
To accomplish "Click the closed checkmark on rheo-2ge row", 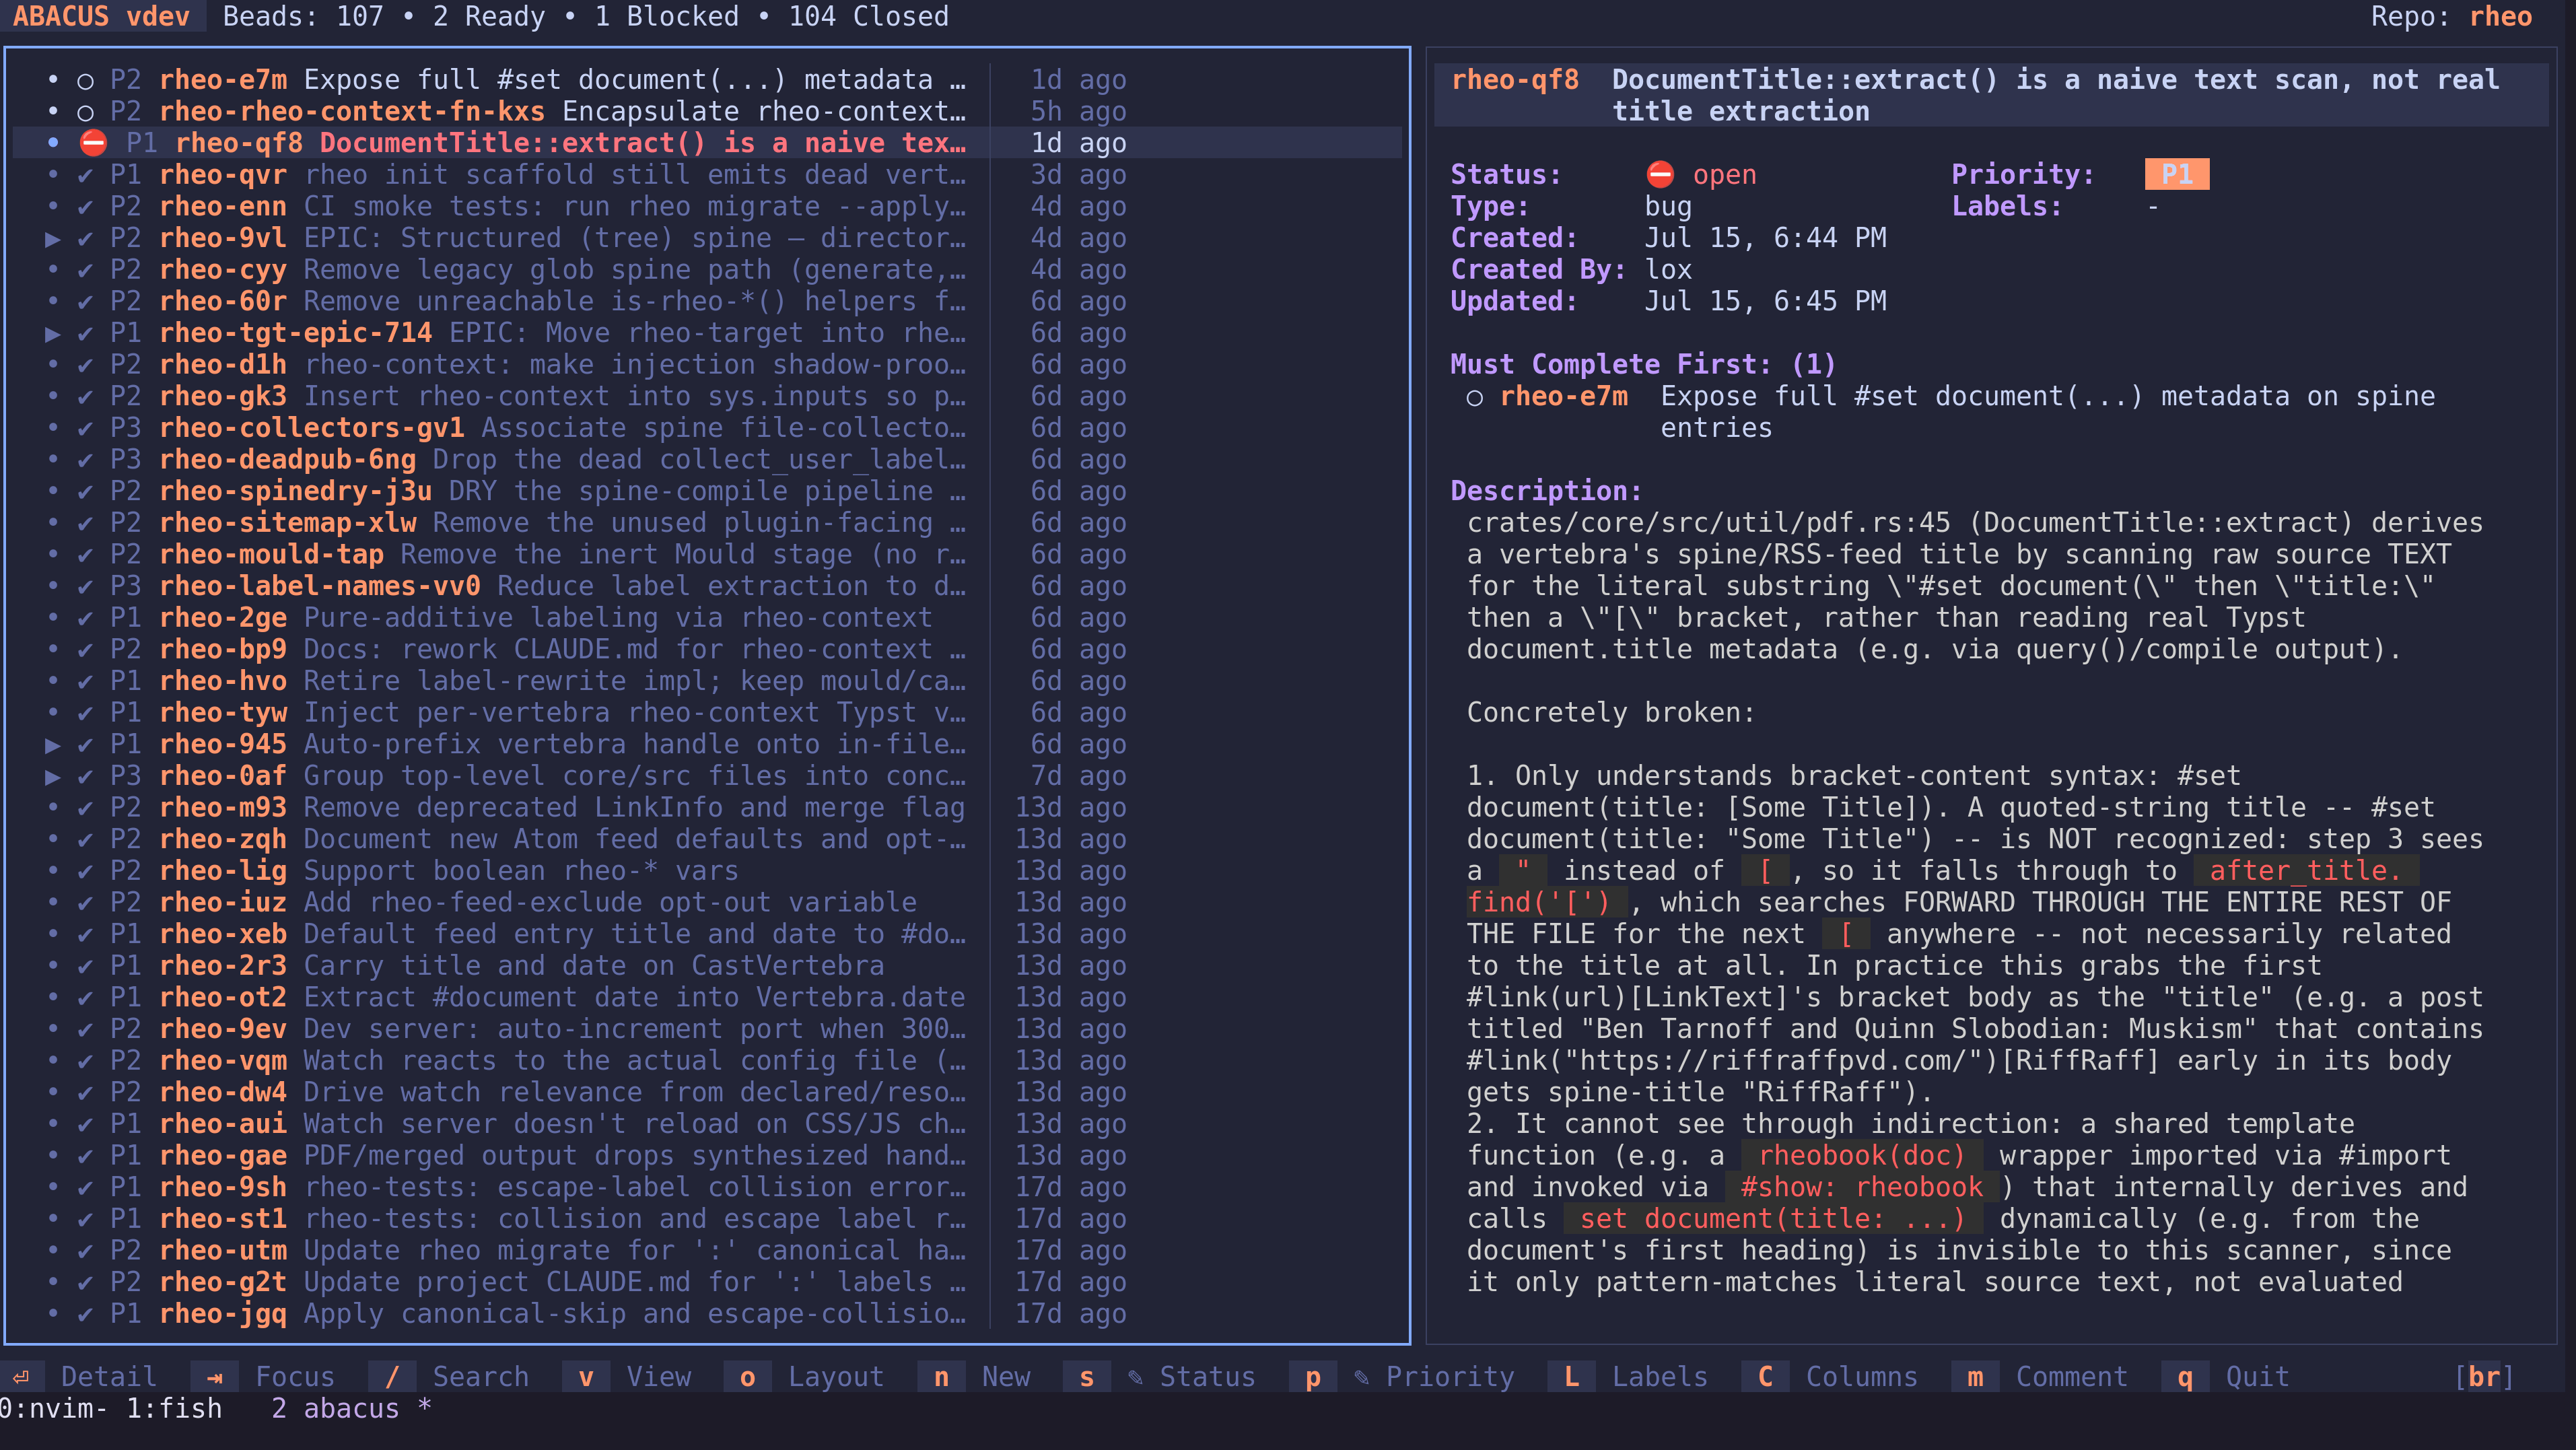I will tap(86, 618).
